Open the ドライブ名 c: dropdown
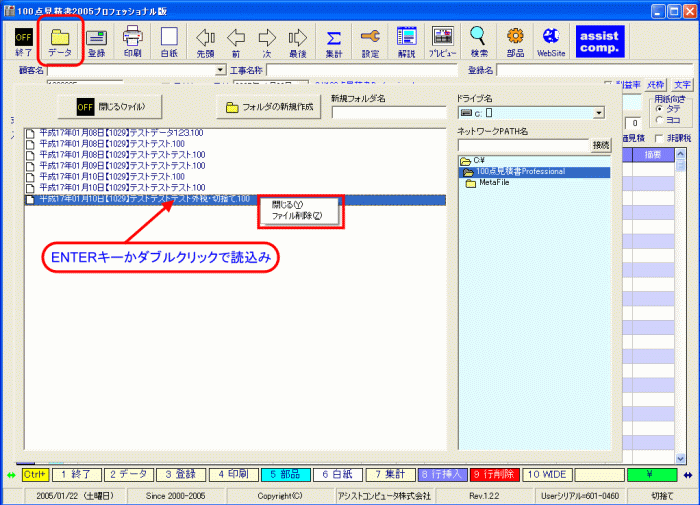The width and height of the screenshot is (700, 505). [x=599, y=113]
